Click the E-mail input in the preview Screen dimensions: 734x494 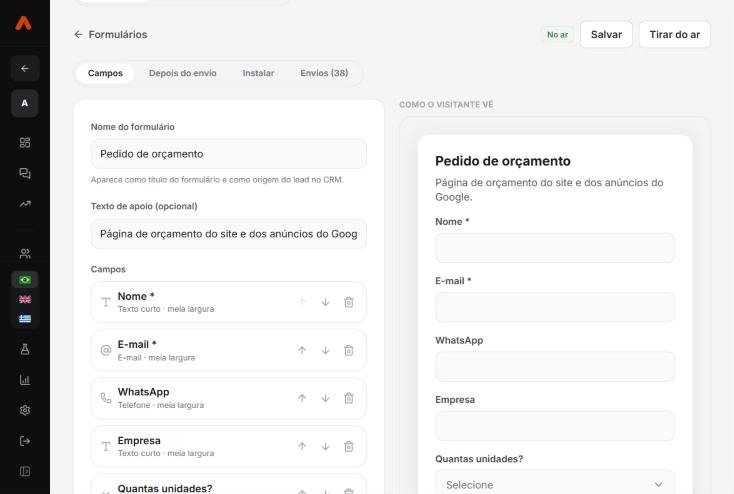tap(555, 307)
